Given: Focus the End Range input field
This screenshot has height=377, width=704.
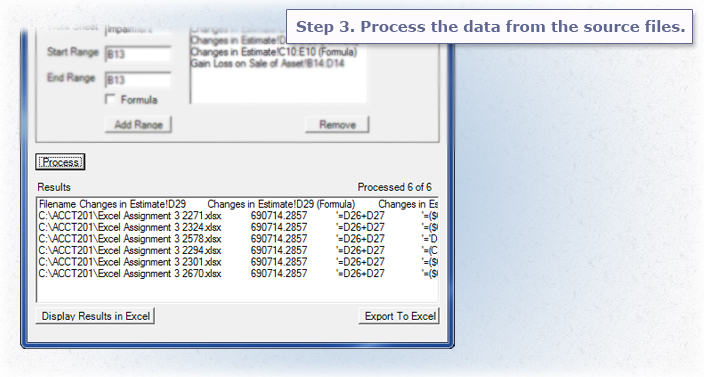Looking at the screenshot, I should 138,80.
